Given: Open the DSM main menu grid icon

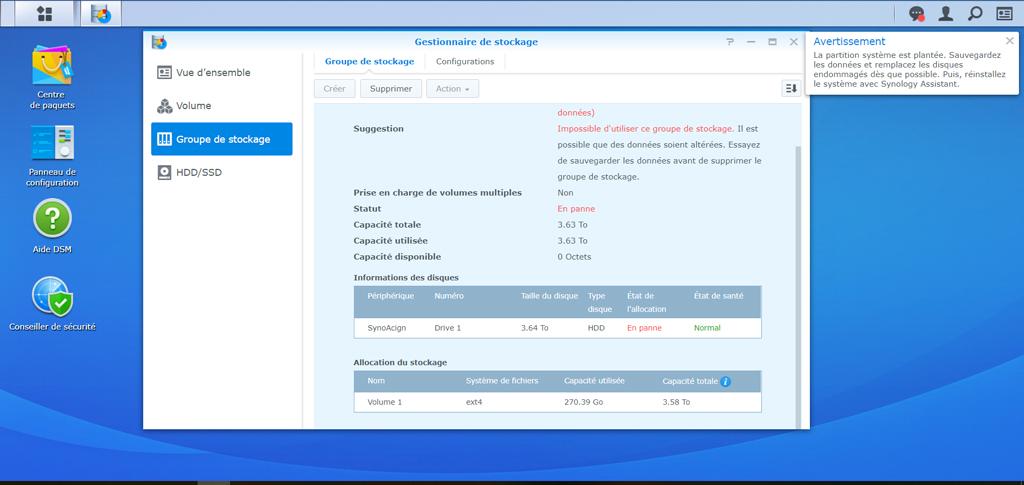Looking at the screenshot, I should tap(44, 14).
